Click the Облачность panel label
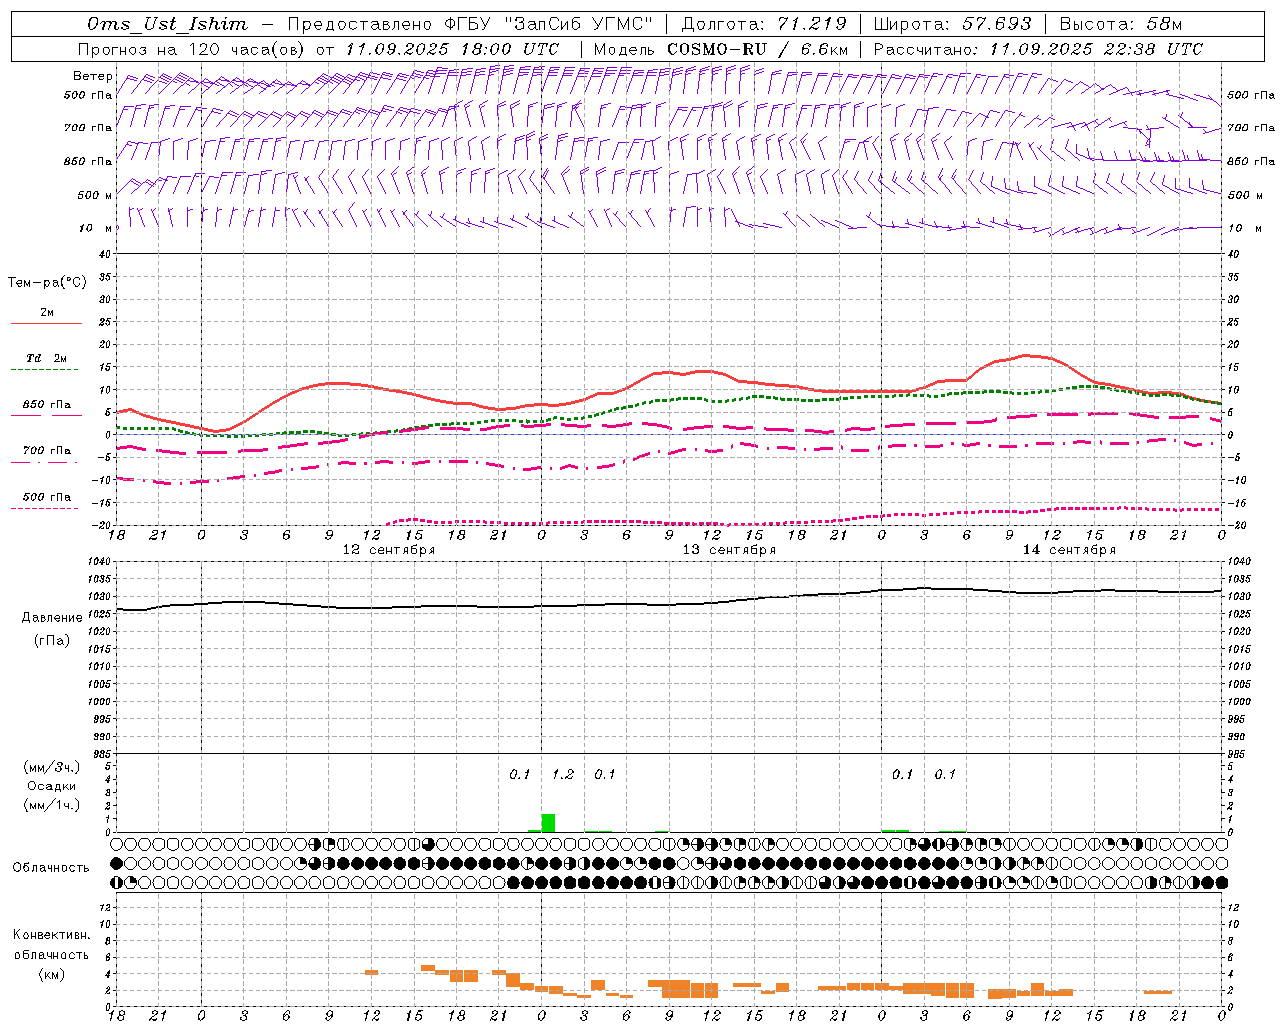 point(51,867)
